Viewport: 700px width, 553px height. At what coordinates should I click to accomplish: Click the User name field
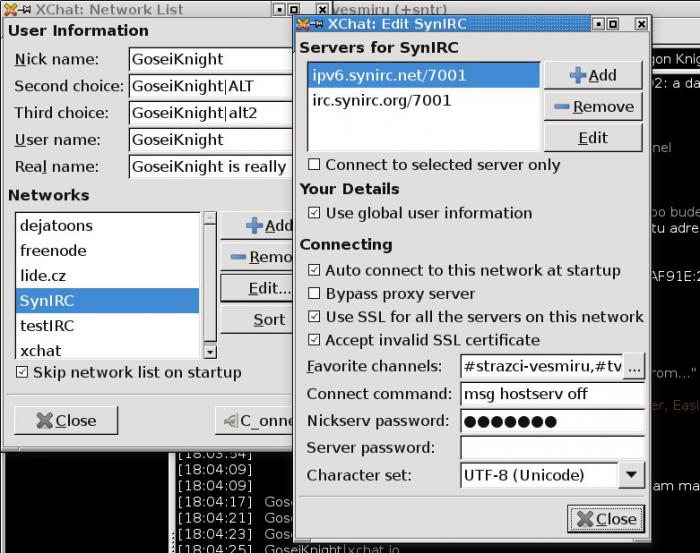click(211, 140)
